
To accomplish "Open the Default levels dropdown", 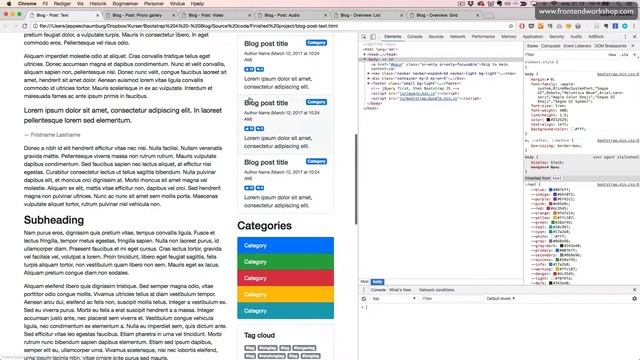I will coord(500,299).
